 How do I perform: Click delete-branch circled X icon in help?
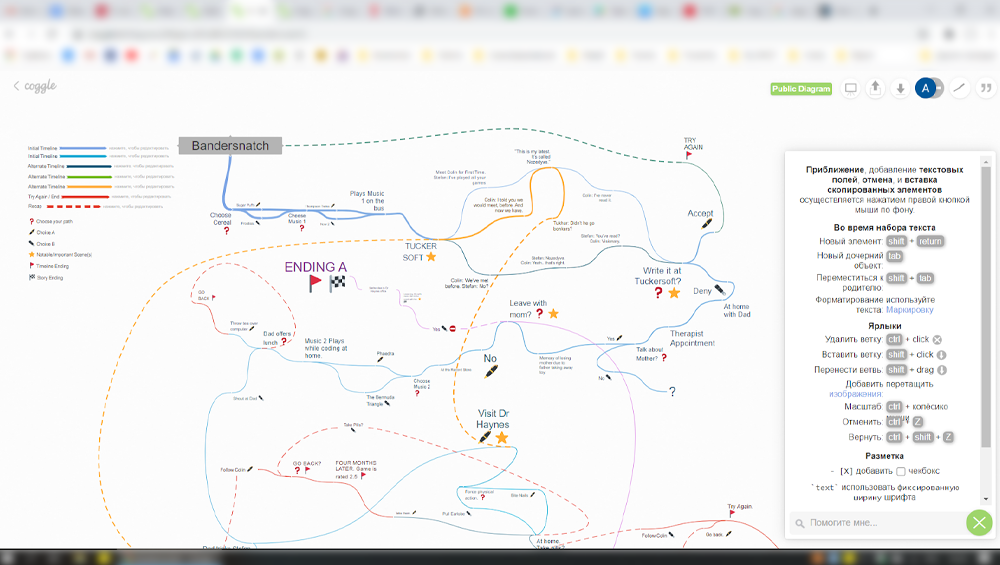pyautogui.click(x=937, y=340)
